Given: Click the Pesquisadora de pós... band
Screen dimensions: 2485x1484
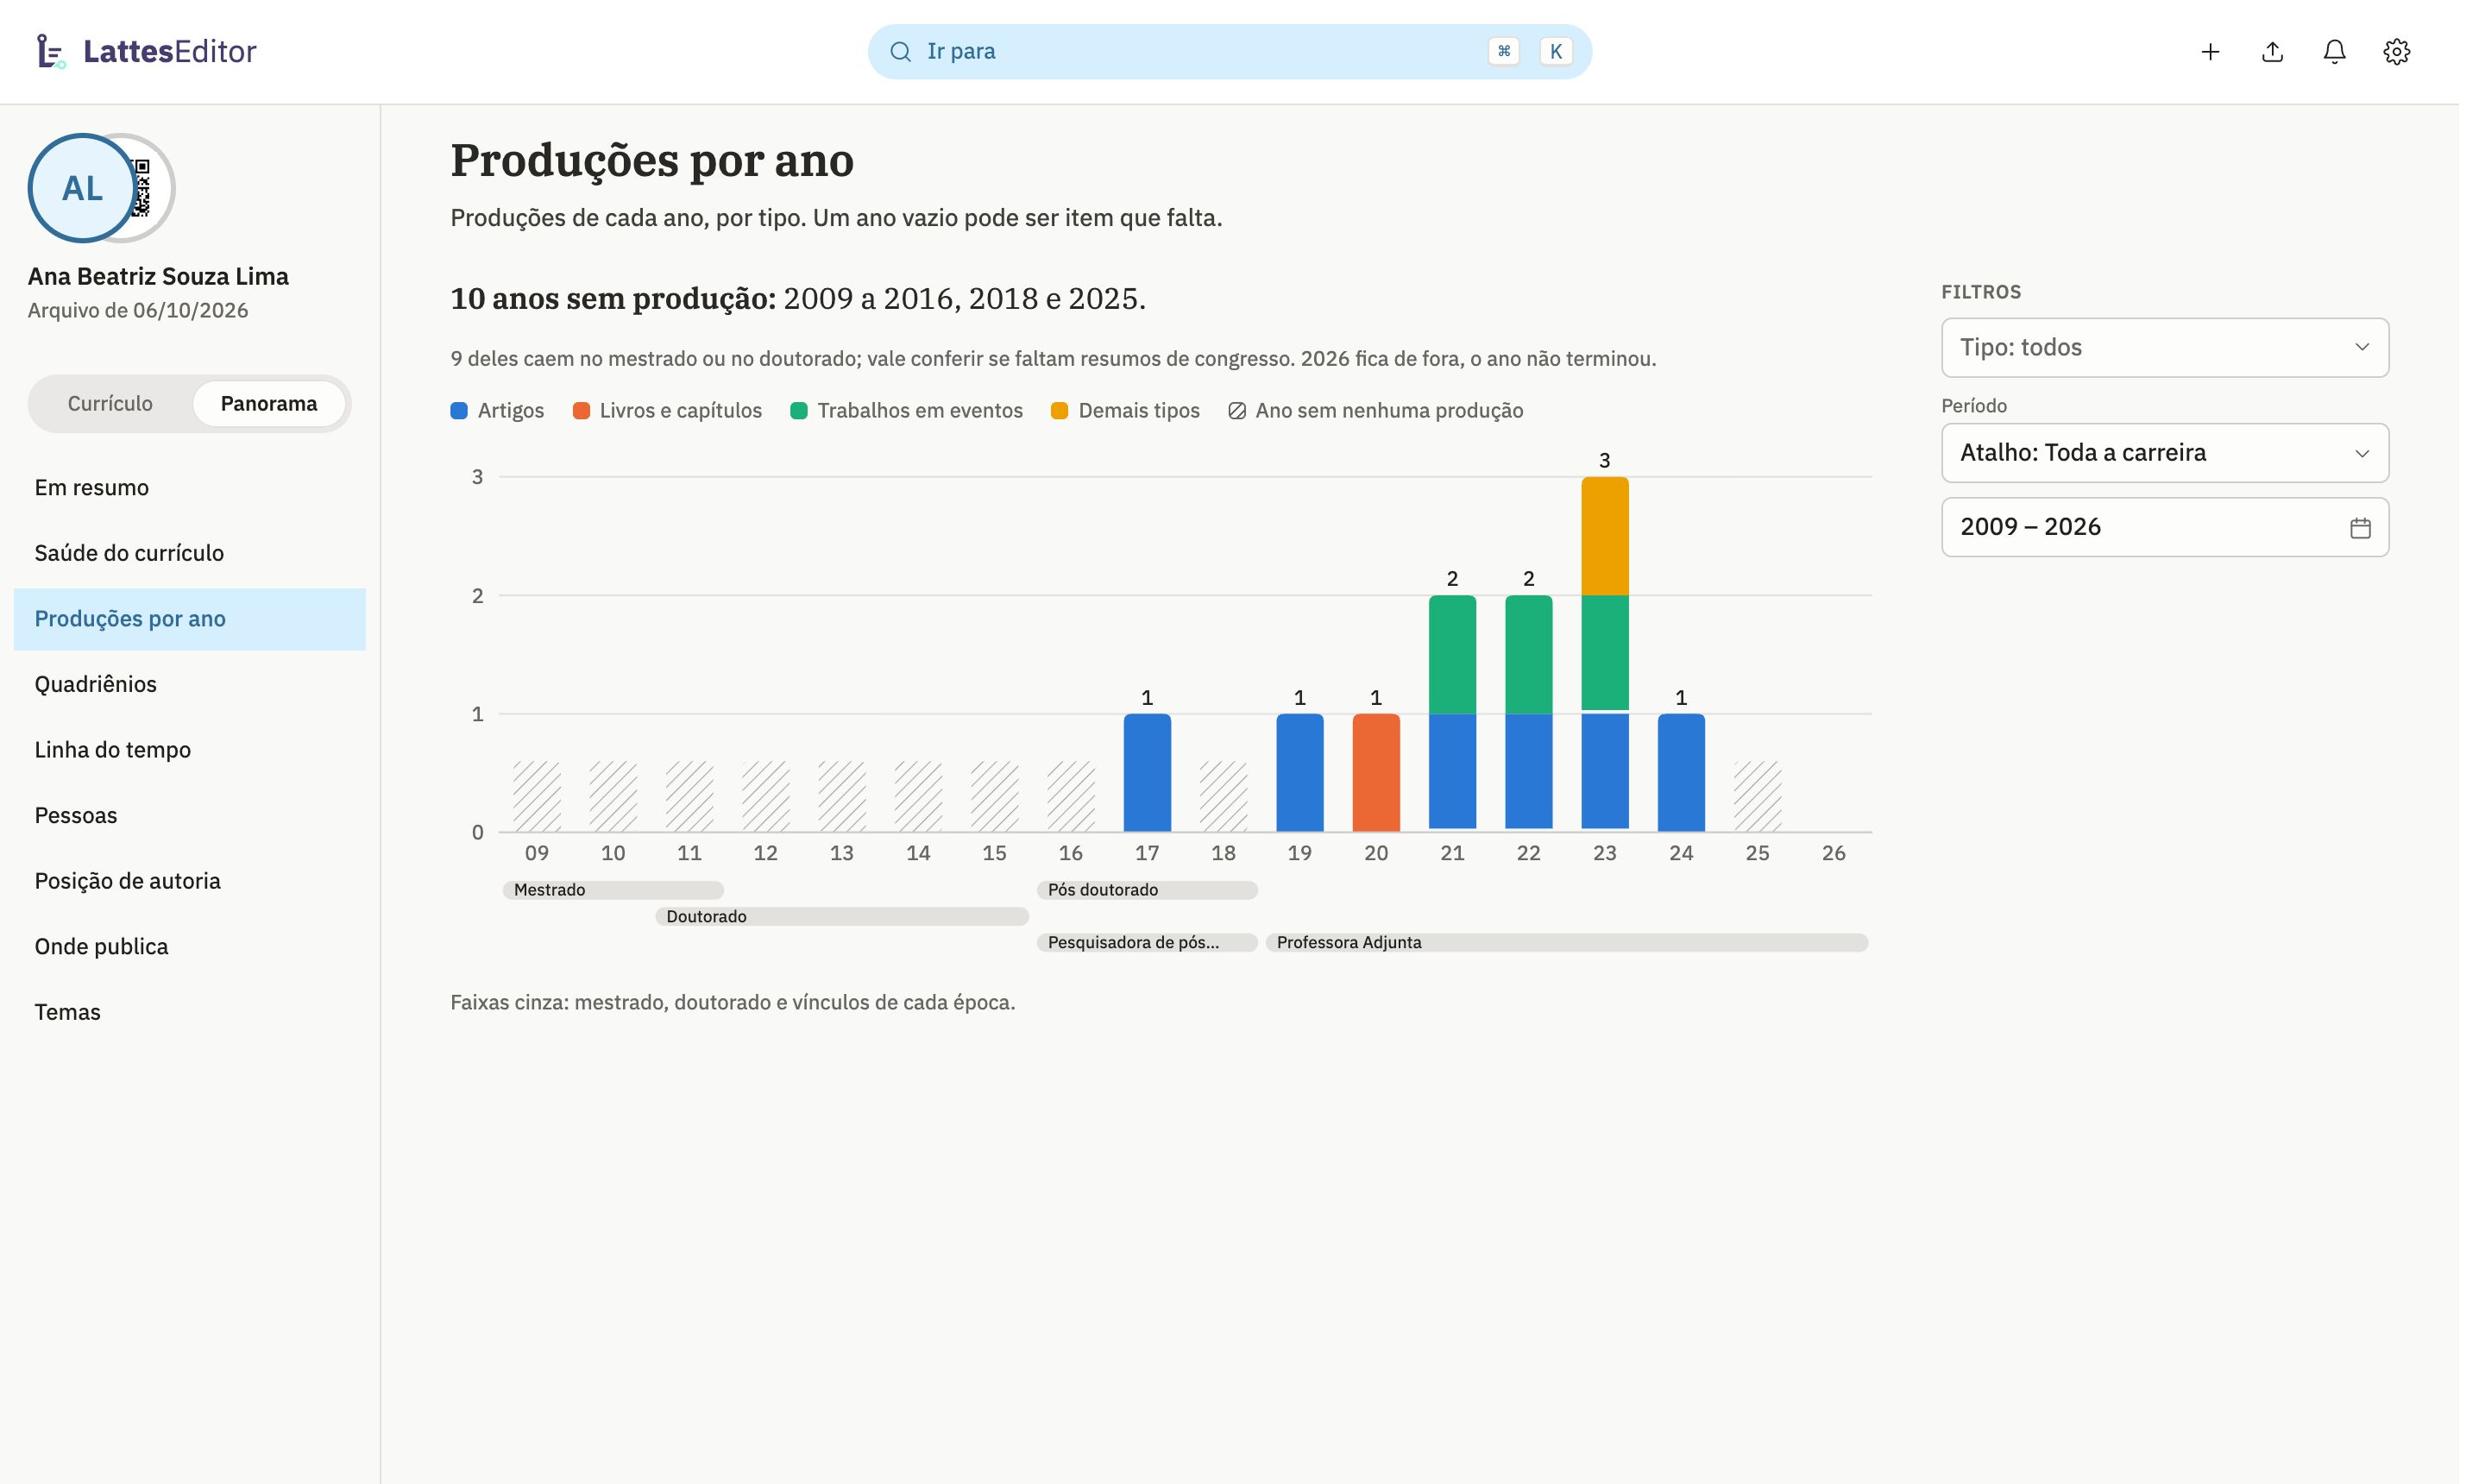Looking at the screenshot, I should click(x=1147, y=943).
